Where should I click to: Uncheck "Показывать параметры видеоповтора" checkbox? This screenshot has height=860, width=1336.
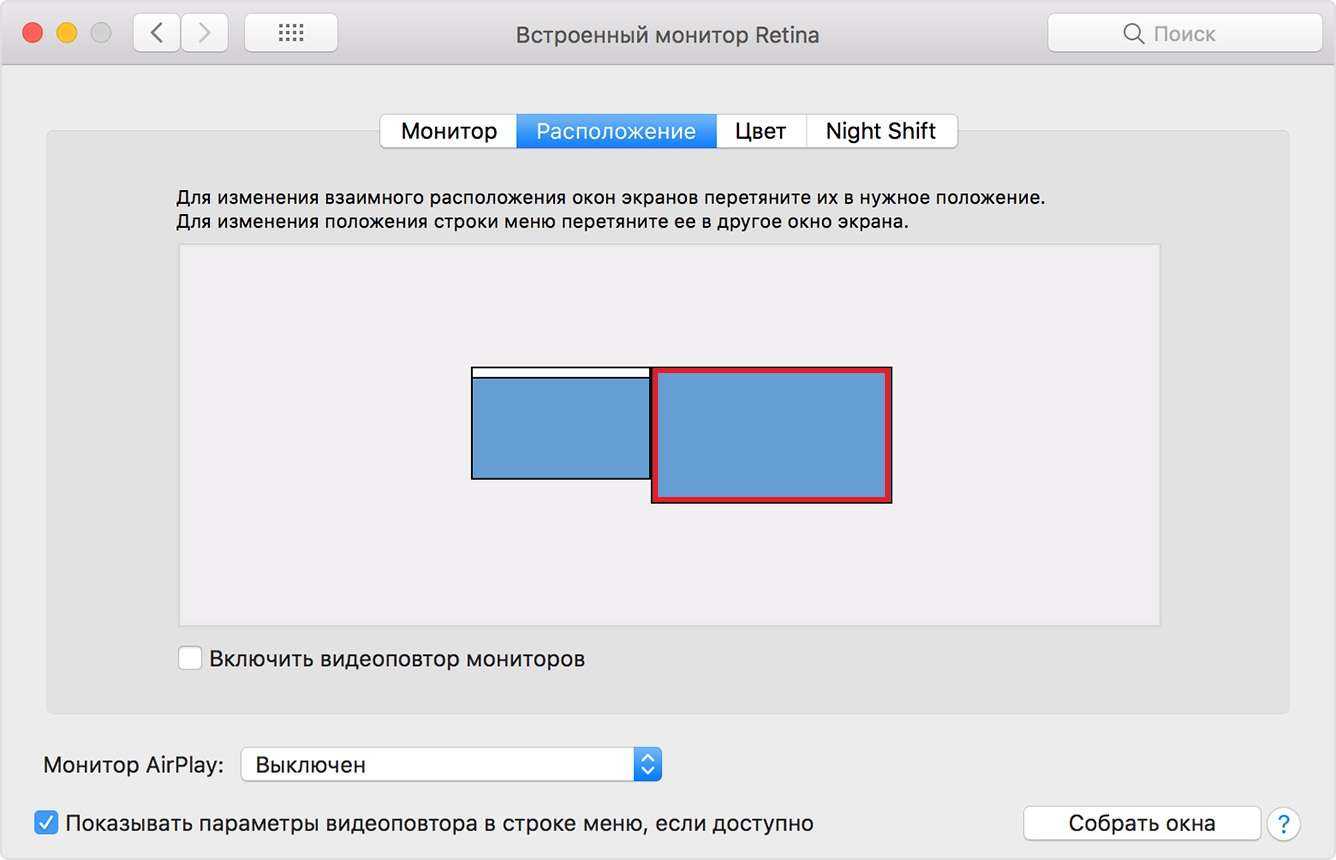[46, 823]
